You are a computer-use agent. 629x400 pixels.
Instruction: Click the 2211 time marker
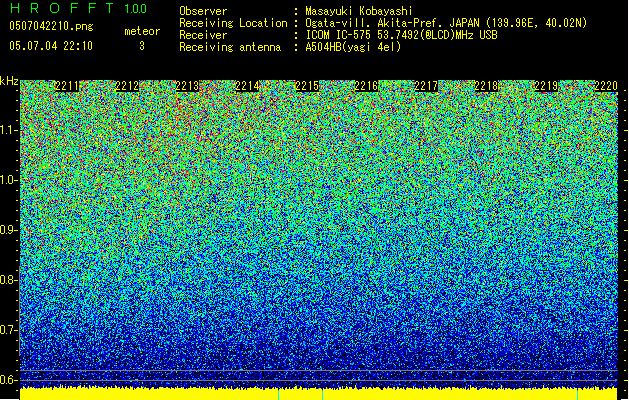(x=67, y=86)
